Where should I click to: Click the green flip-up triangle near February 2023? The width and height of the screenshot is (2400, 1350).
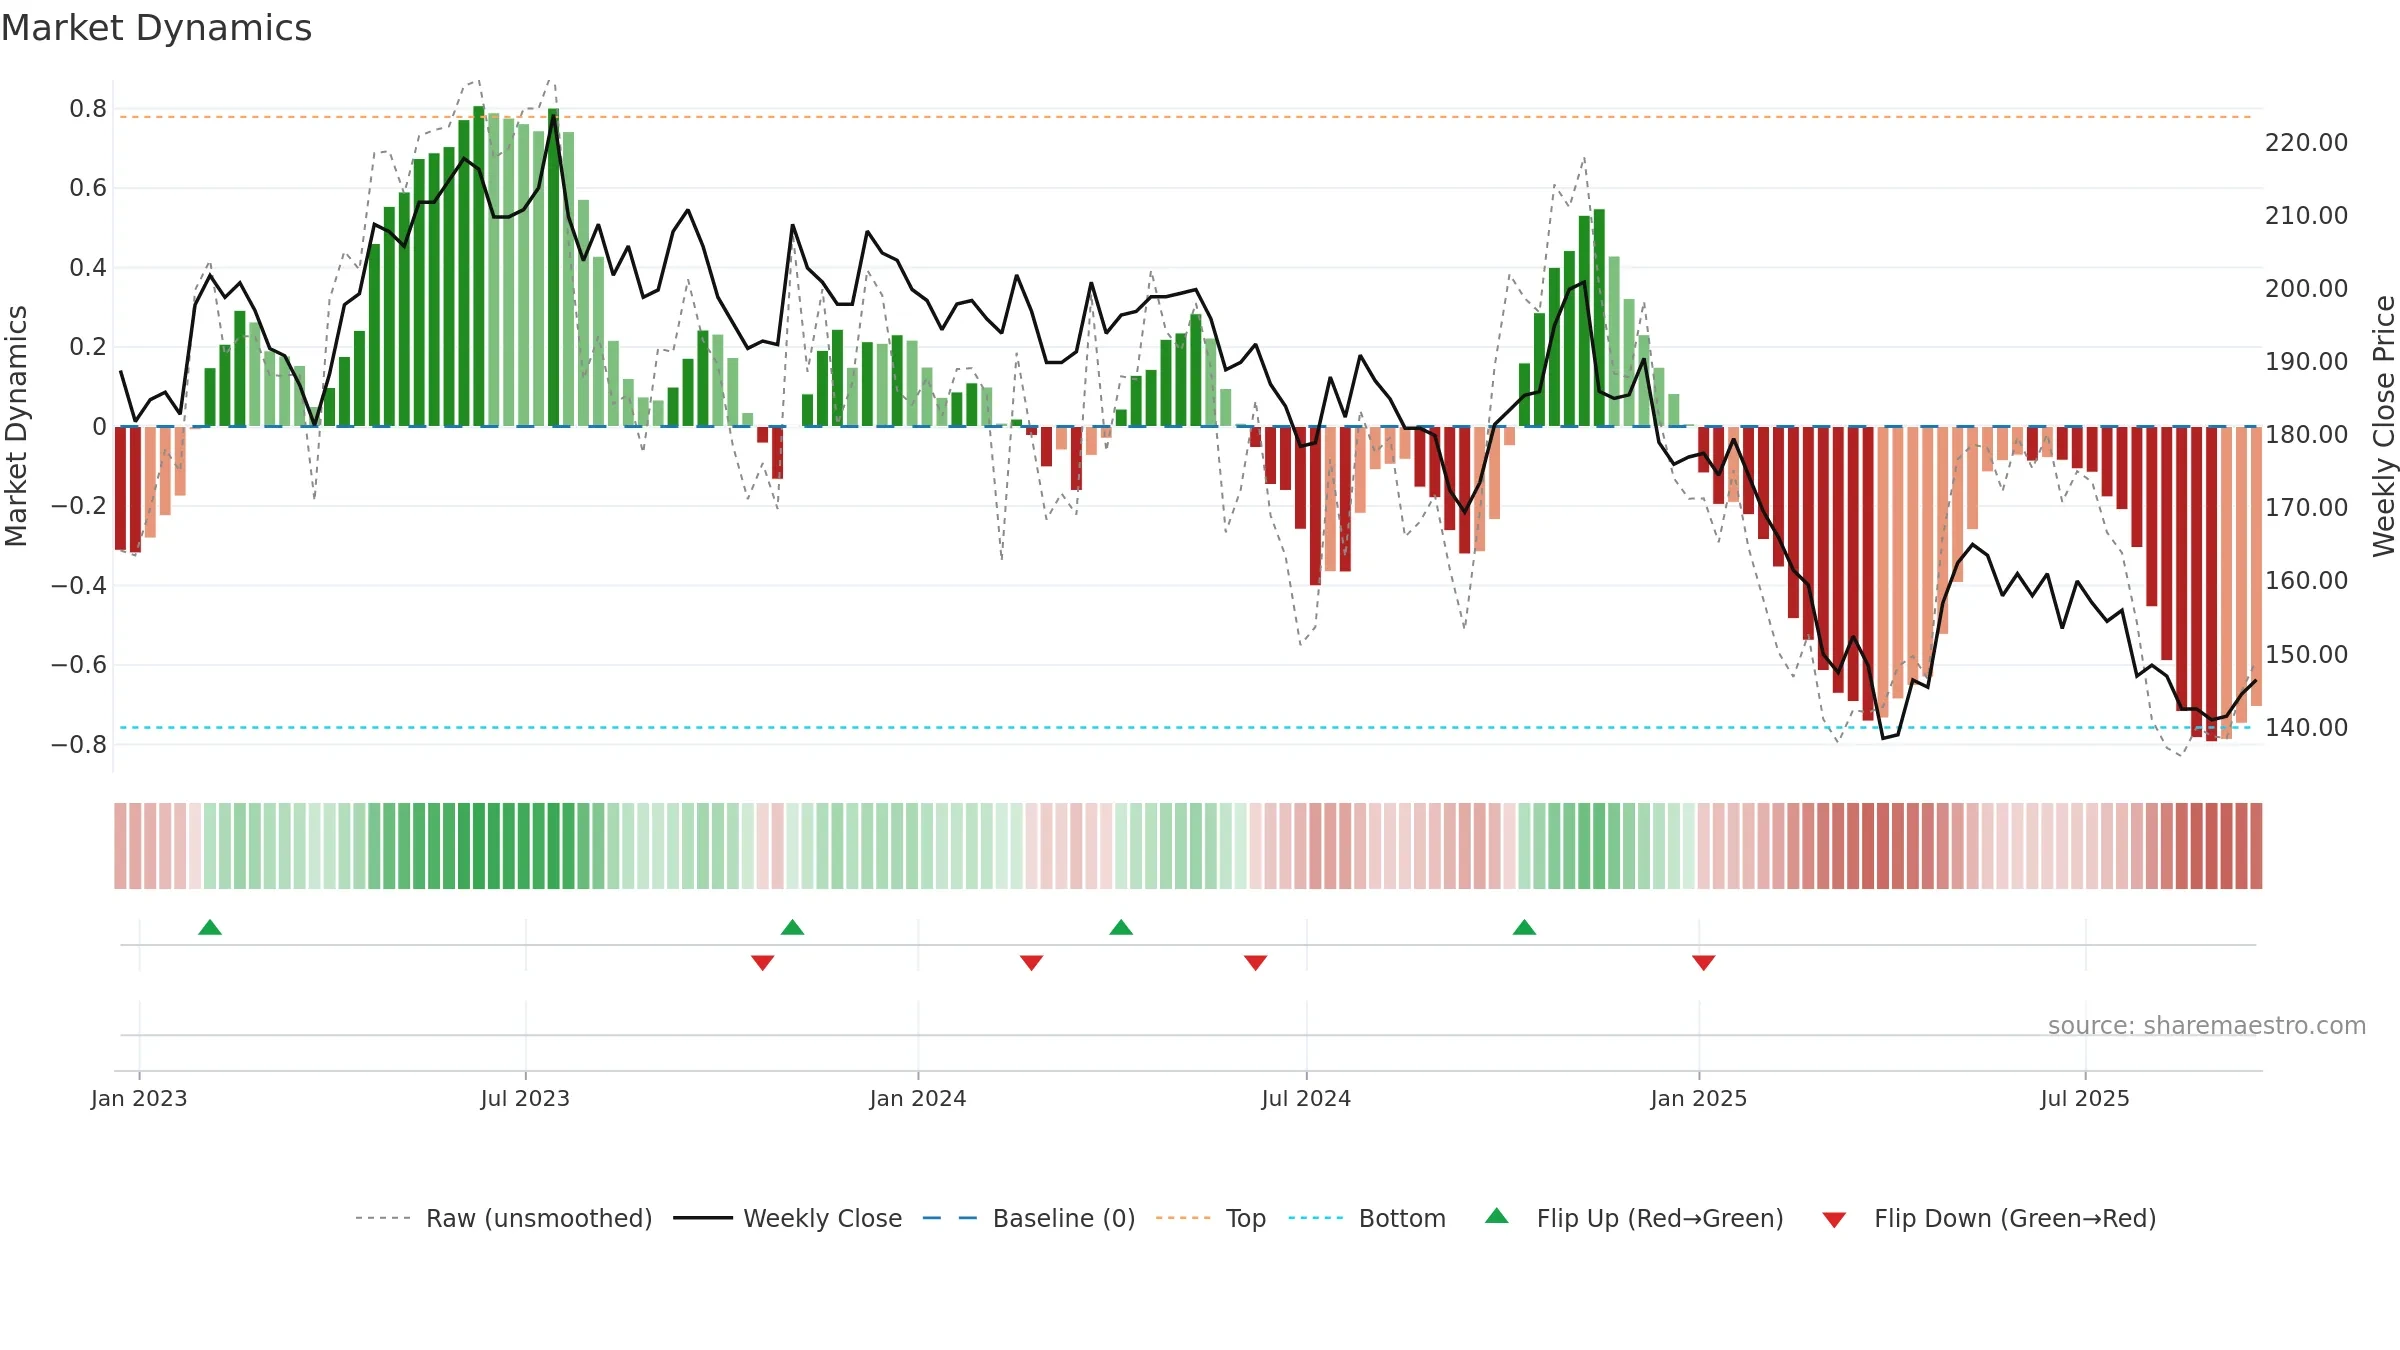pyautogui.click(x=210, y=928)
